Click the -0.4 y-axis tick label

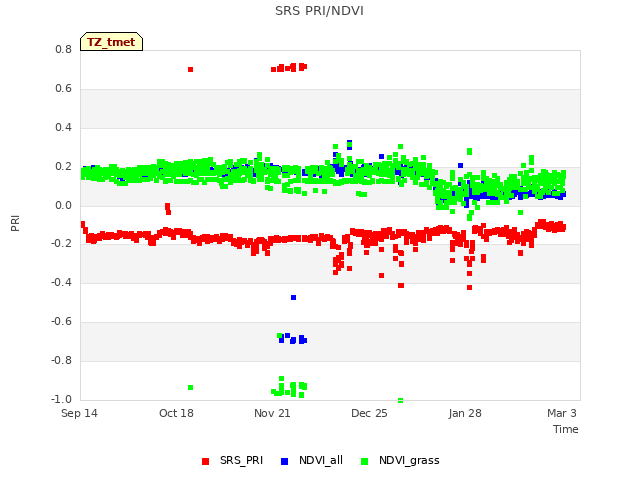[x=61, y=282]
